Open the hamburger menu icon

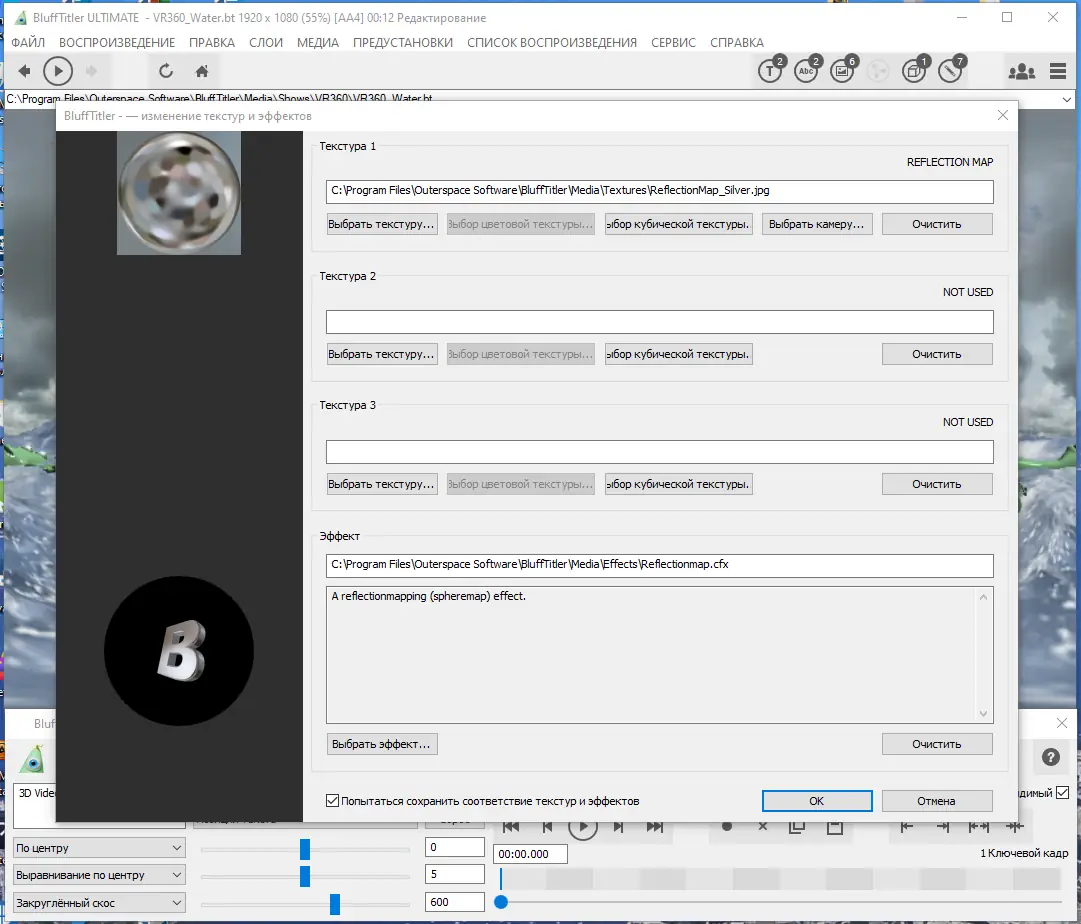click(x=1058, y=71)
